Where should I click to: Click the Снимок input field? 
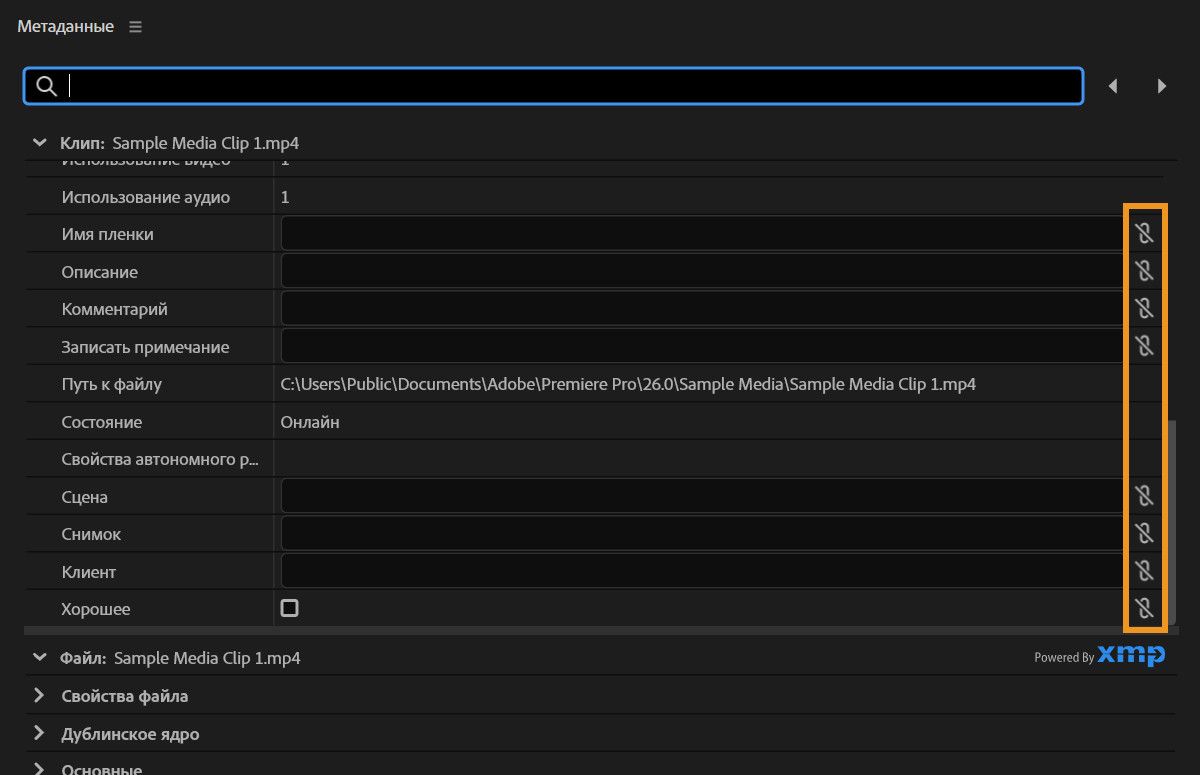click(x=702, y=533)
